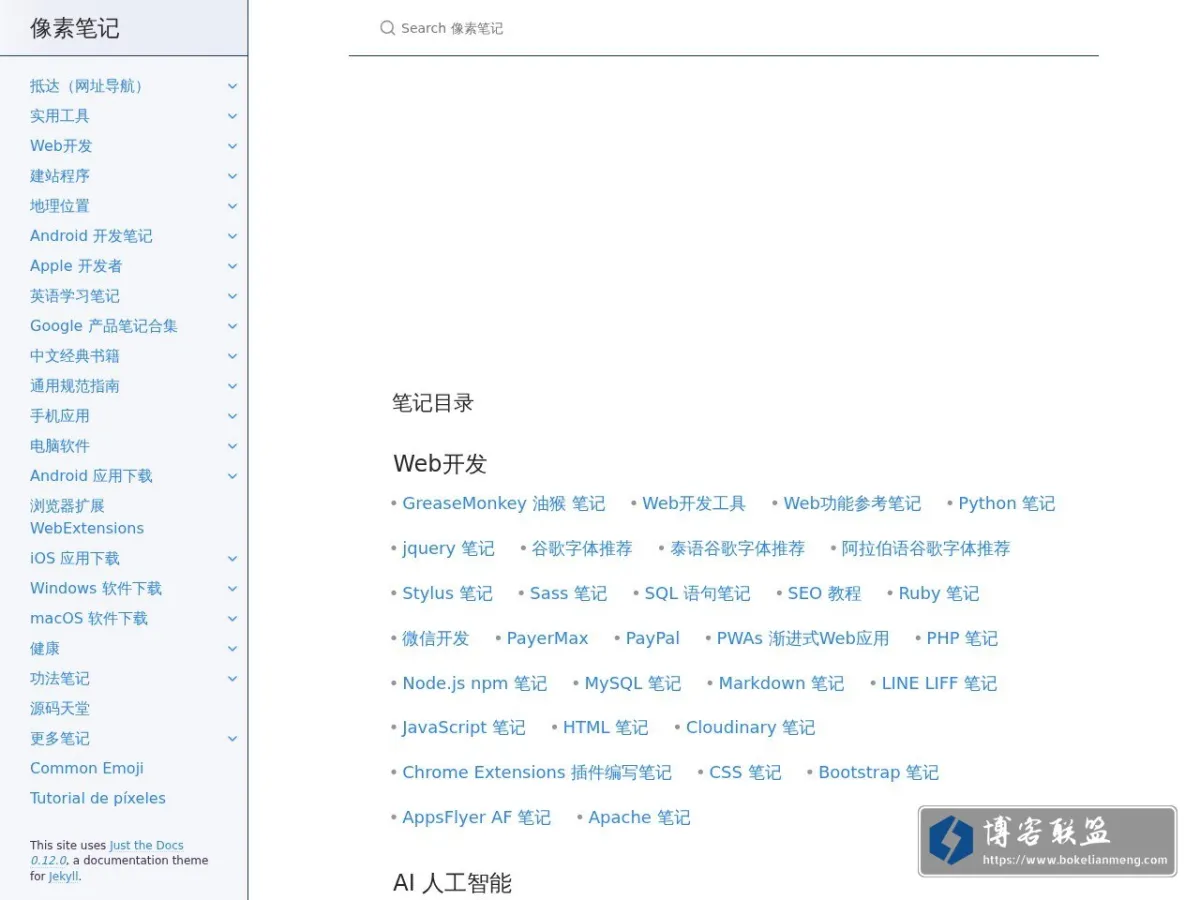Open the MySQL 笔记 link
The image size is (1200, 900).
coord(633,683)
